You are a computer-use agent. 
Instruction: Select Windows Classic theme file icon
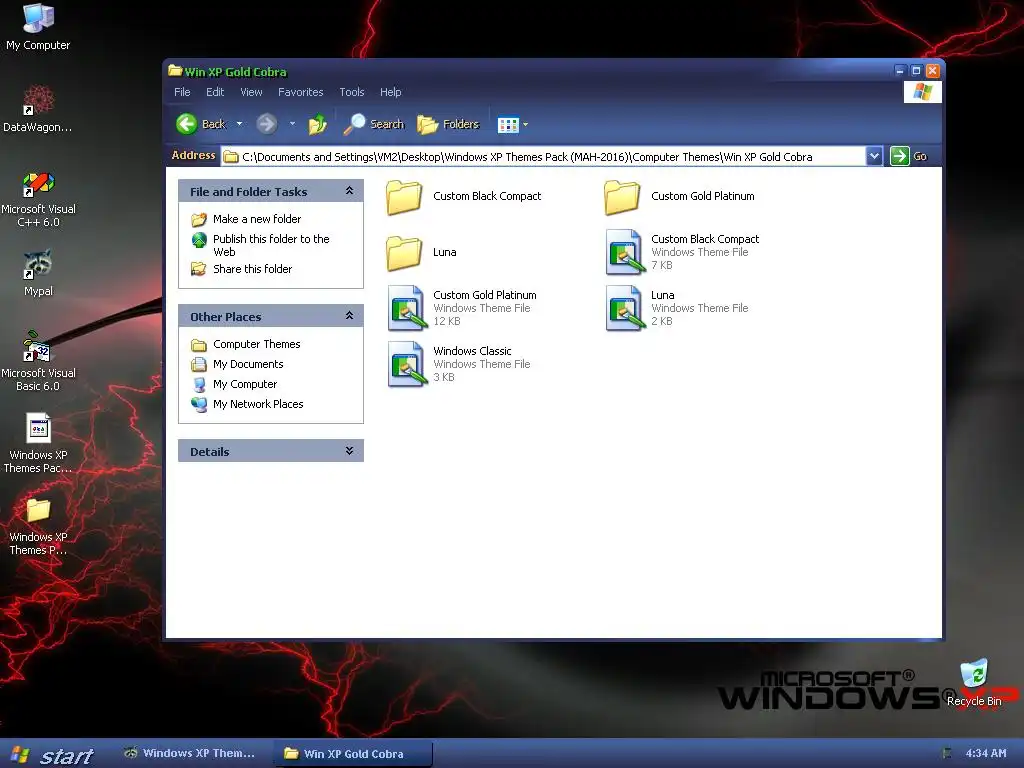pyautogui.click(x=406, y=364)
